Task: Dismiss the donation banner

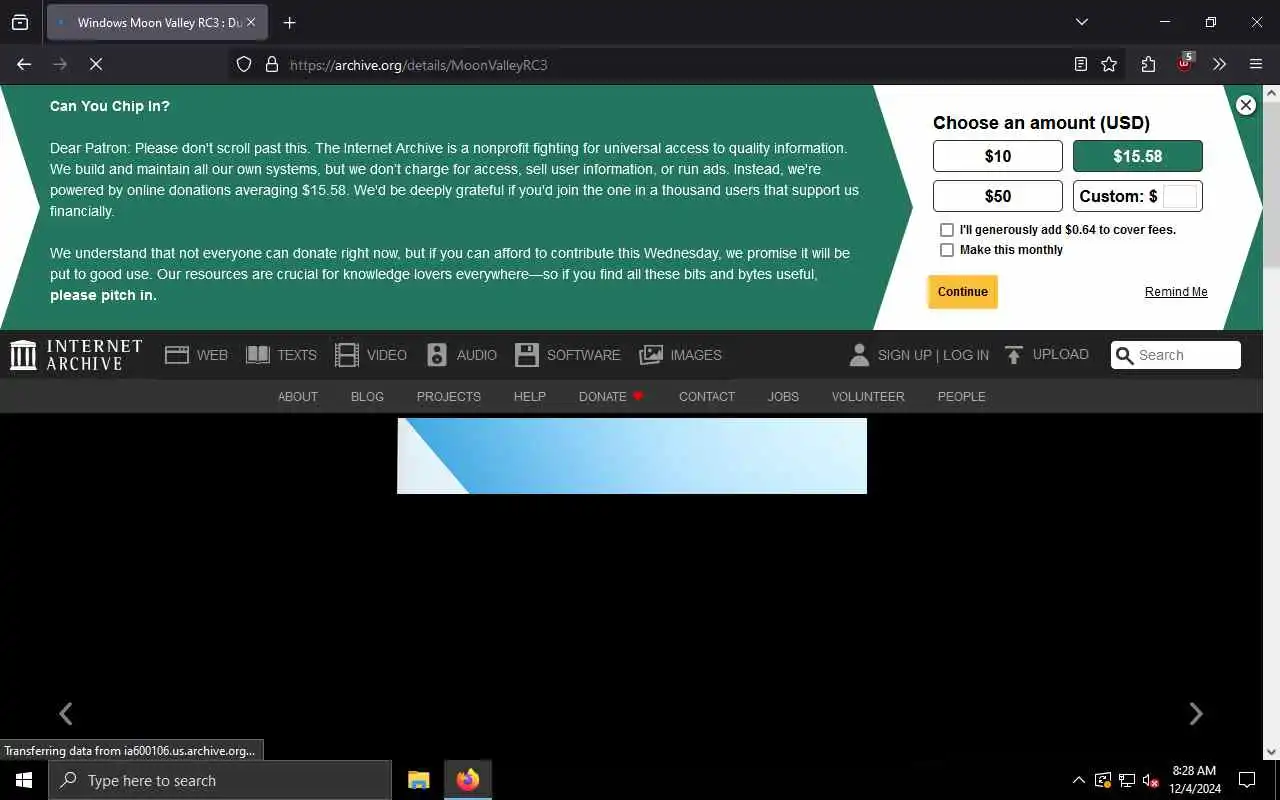Action: click(x=1245, y=105)
